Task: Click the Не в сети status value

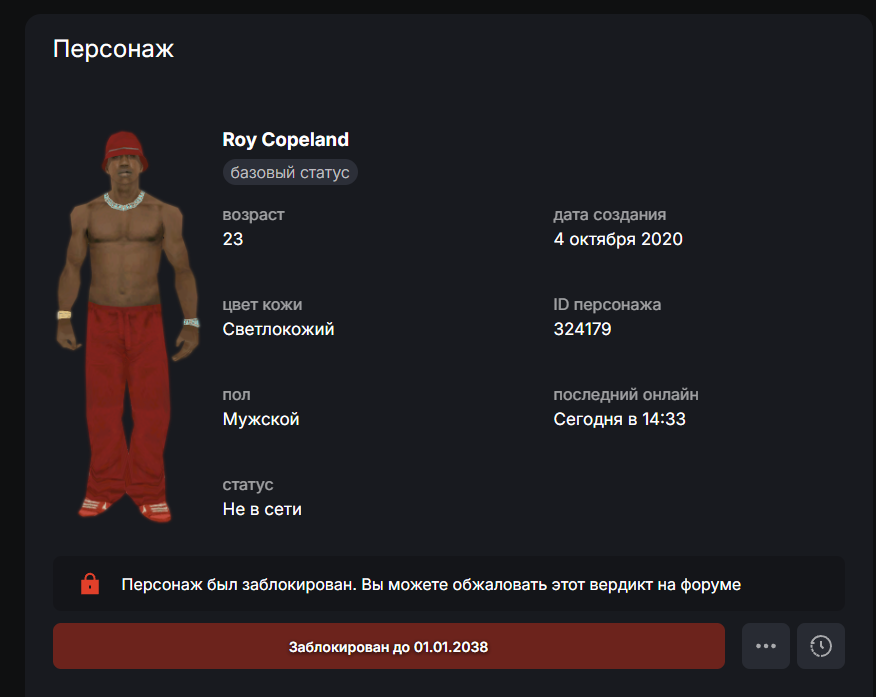Action: 262,509
